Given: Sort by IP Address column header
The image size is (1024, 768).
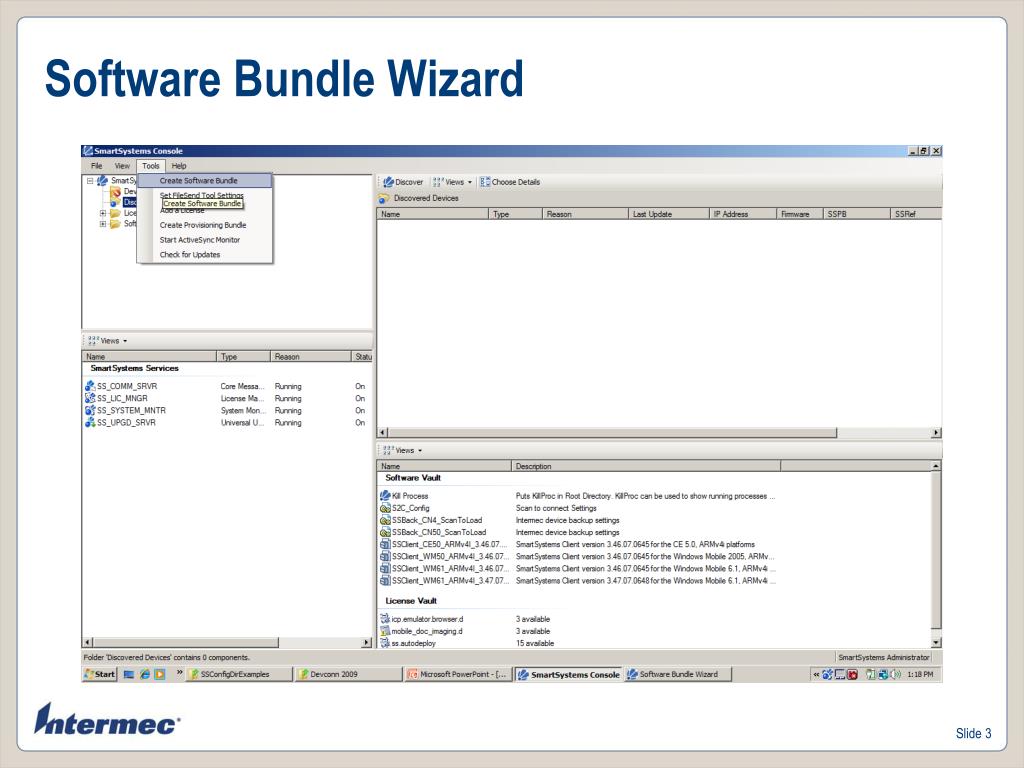Looking at the screenshot, I should [x=743, y=214].
